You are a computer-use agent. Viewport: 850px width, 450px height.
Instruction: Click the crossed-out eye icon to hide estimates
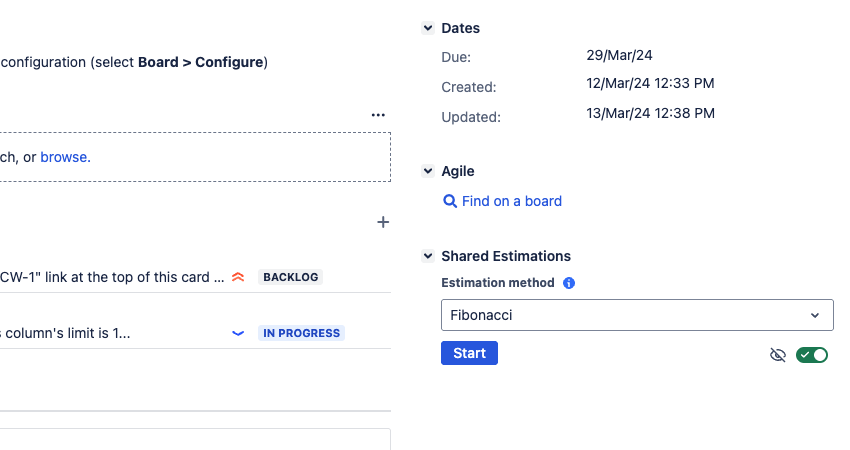point(778,354)
